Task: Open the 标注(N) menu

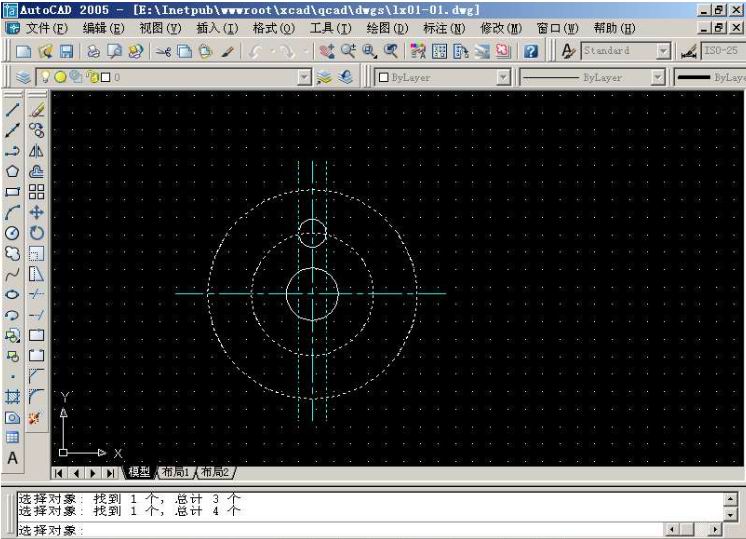Action: [444, 29]
